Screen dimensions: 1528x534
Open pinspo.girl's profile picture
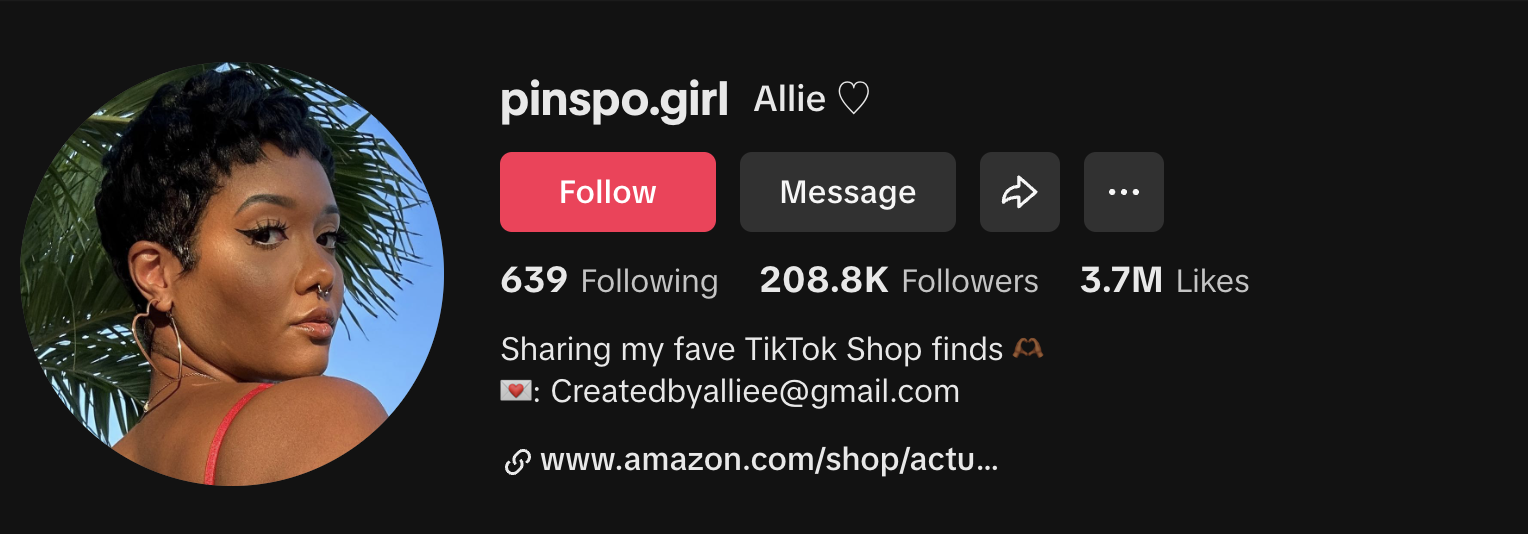coord(232,274)
